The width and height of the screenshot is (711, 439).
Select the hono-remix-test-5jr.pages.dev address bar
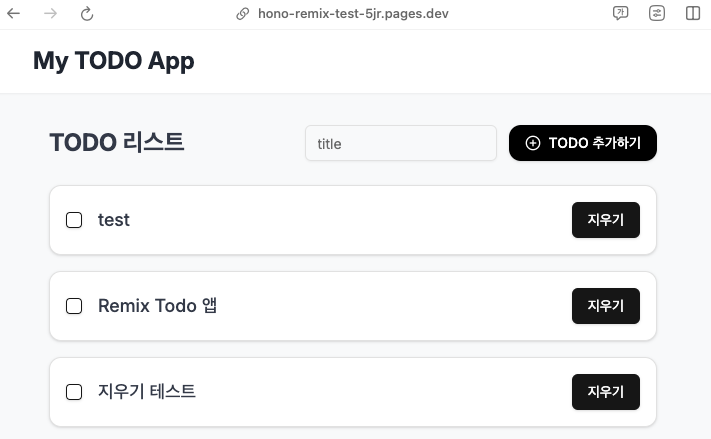(353, 14)
